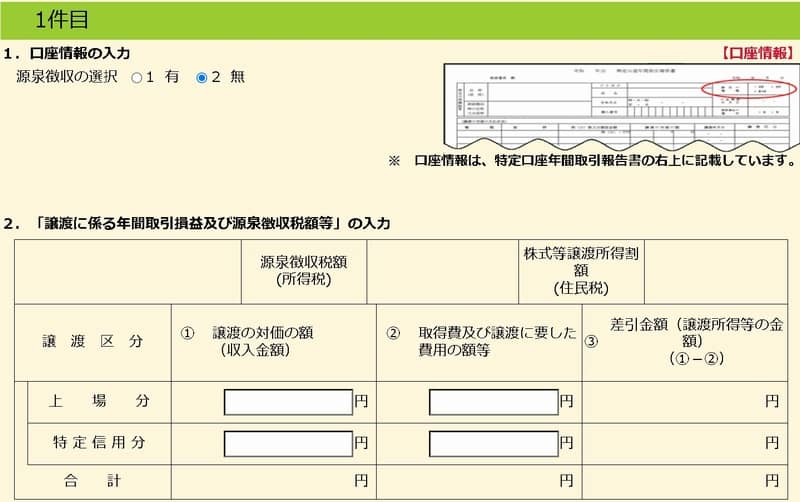This screenshot has height=502, width=800.
Task: Click the ① 譲渡の対価の額 column header
Action: (x=274, y=342)
